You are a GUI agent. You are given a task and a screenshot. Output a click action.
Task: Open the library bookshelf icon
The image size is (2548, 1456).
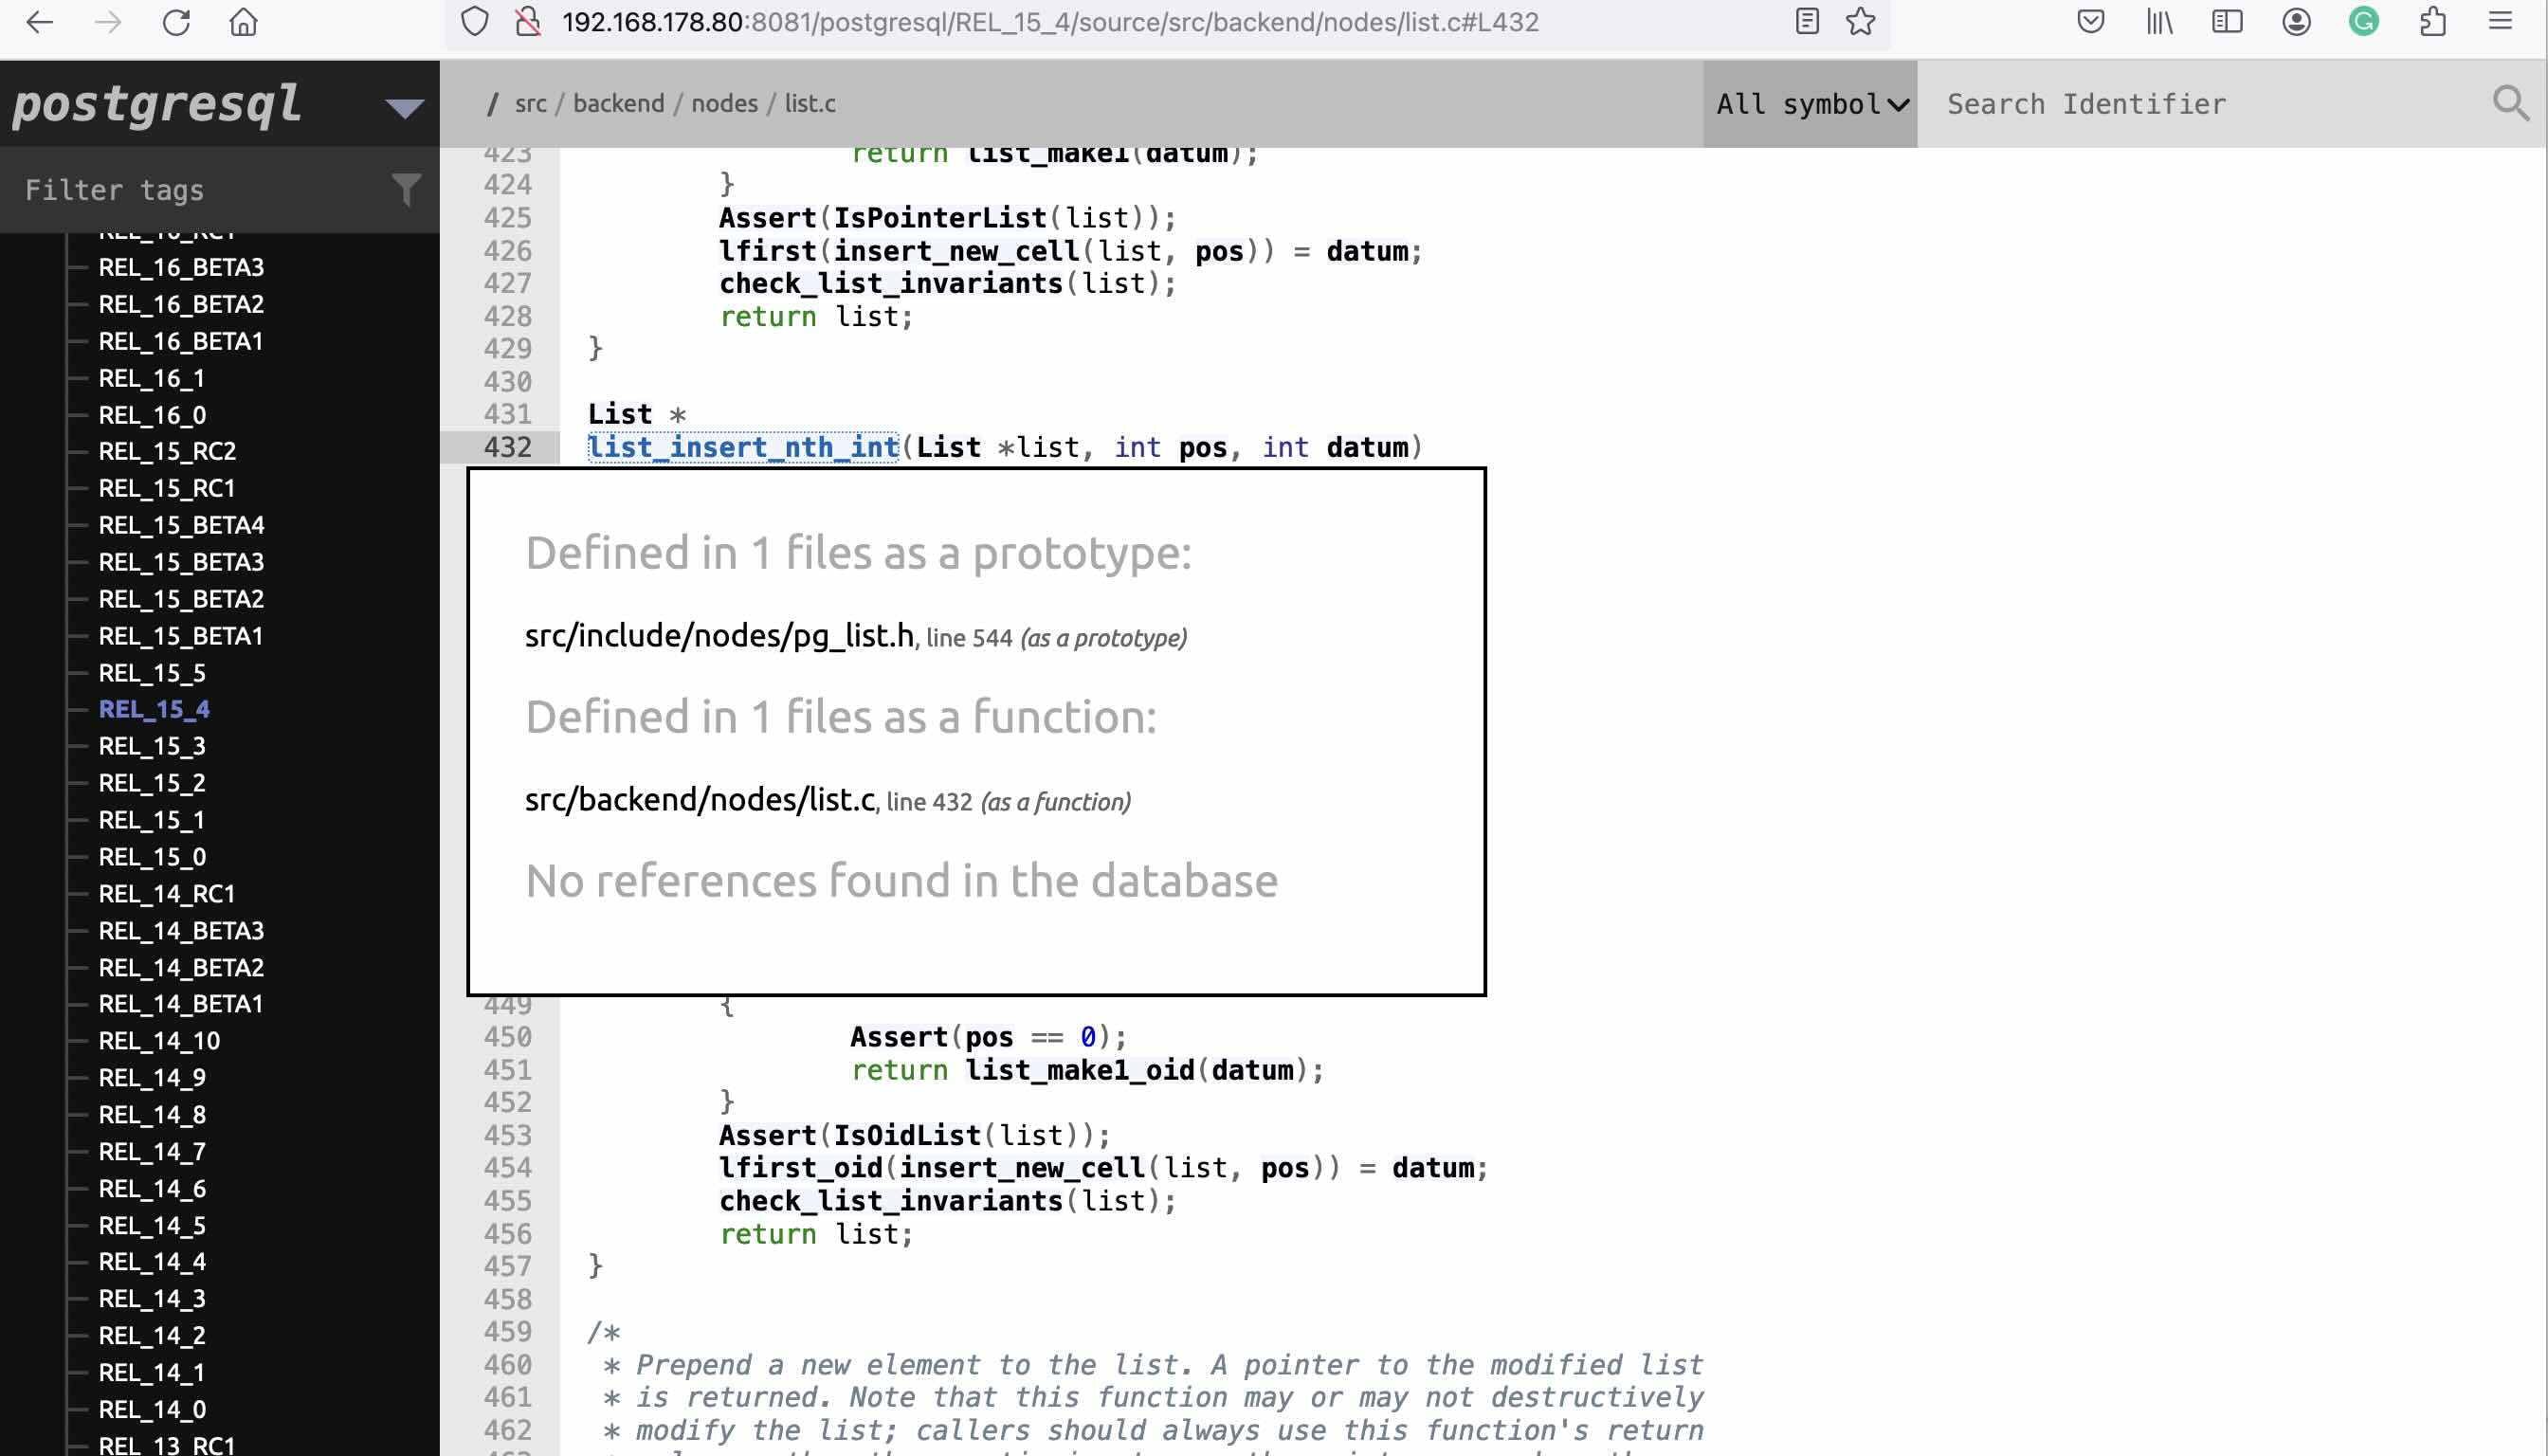pos(2159,22)
